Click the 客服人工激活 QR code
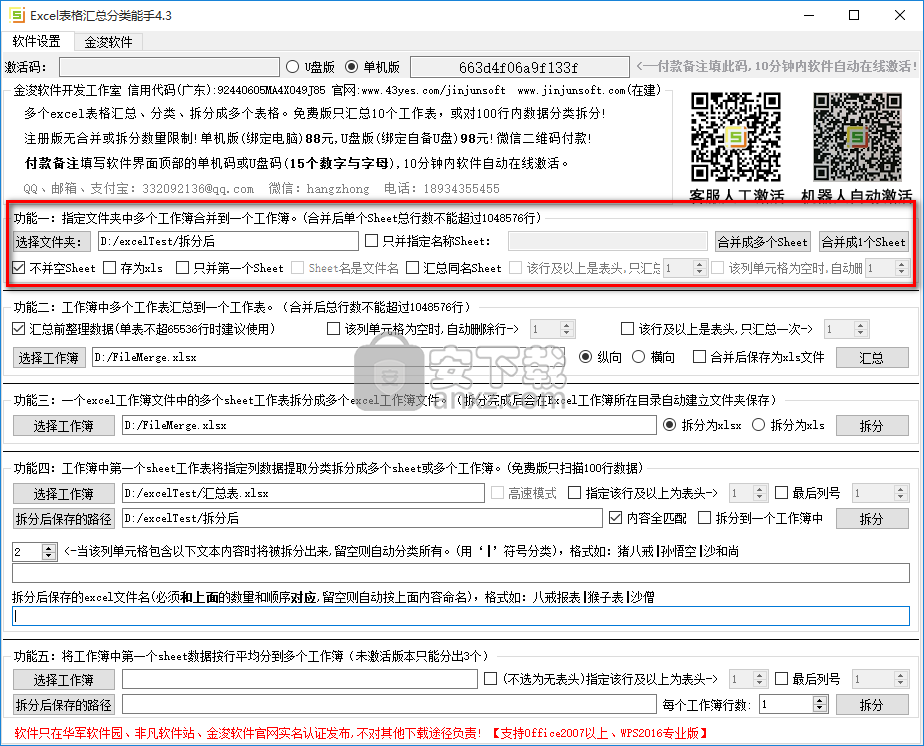The image size is (924, 746). [x=735, y=137]
